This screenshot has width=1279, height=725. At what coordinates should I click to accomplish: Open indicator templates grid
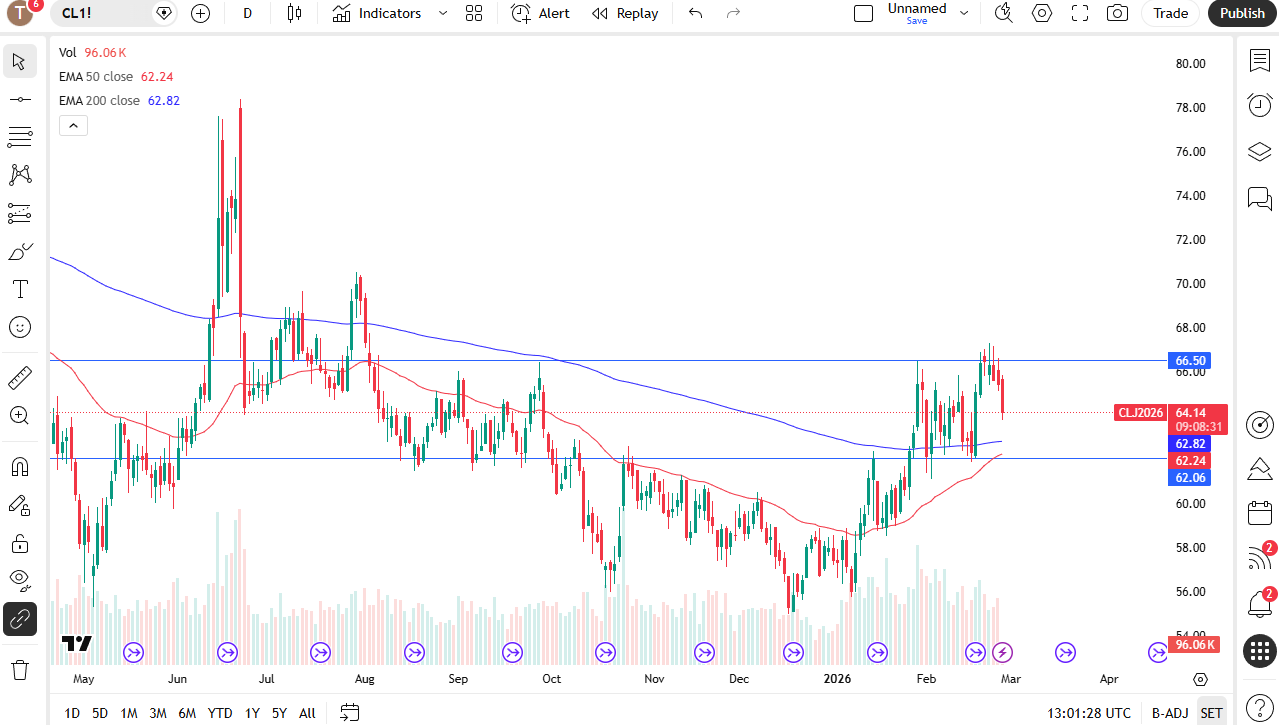click(474, 13)
